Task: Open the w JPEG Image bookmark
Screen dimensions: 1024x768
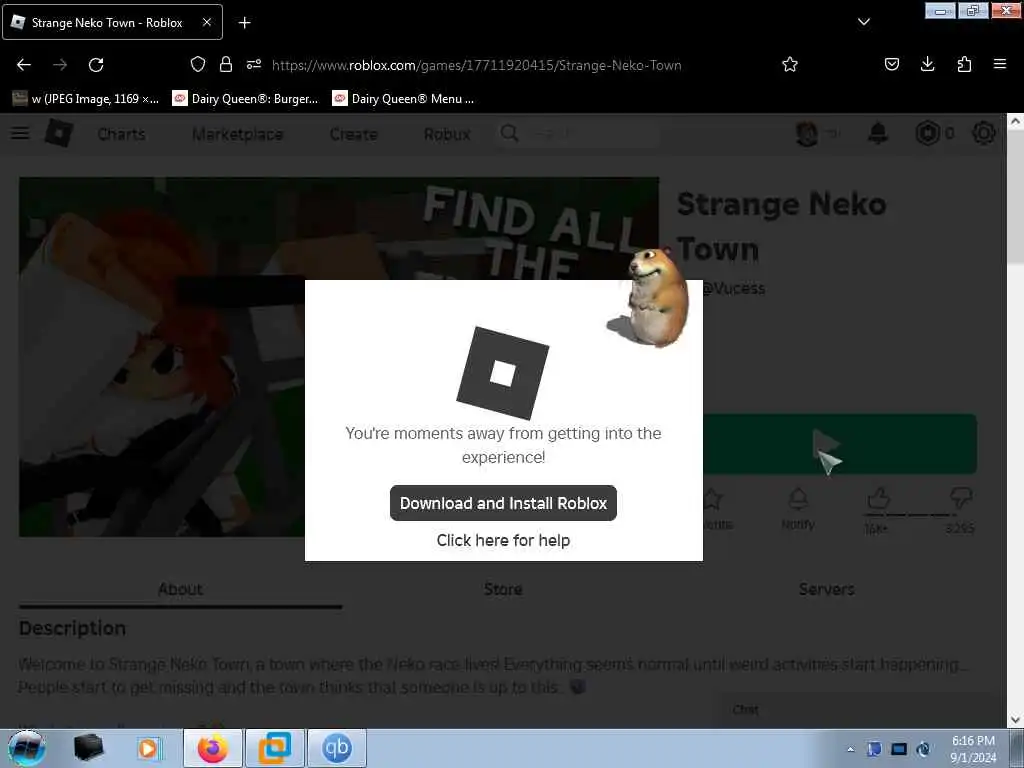Action: [86, 99]
